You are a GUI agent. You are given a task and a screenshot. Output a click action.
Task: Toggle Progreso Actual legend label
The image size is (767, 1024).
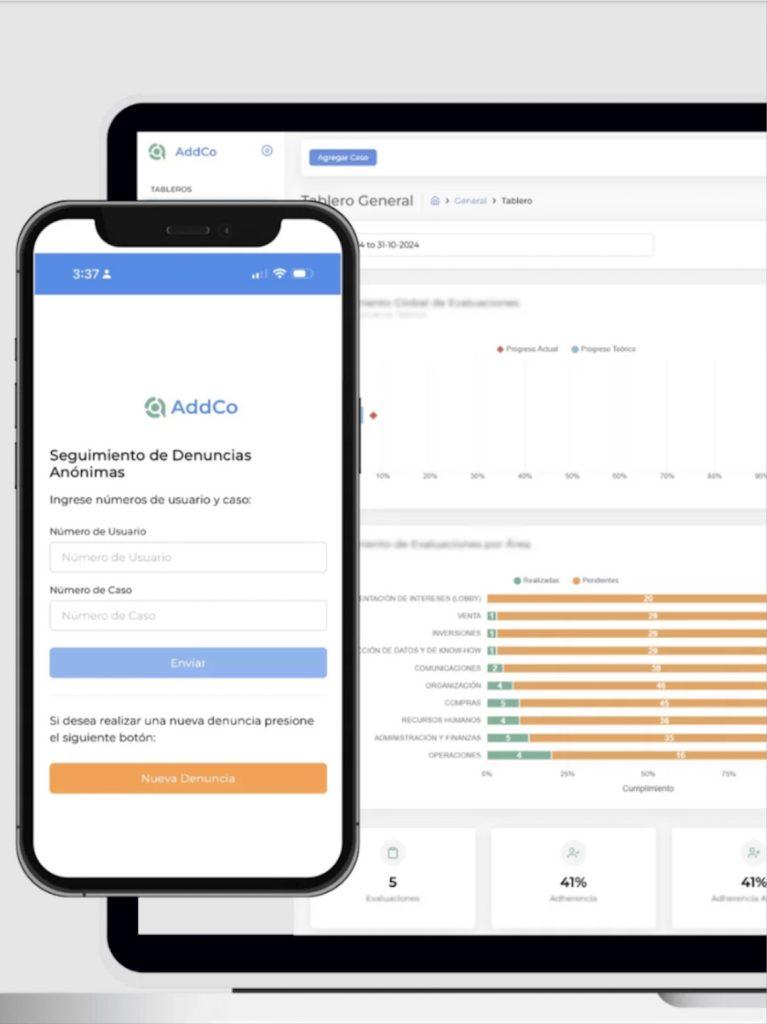[532, 349]
